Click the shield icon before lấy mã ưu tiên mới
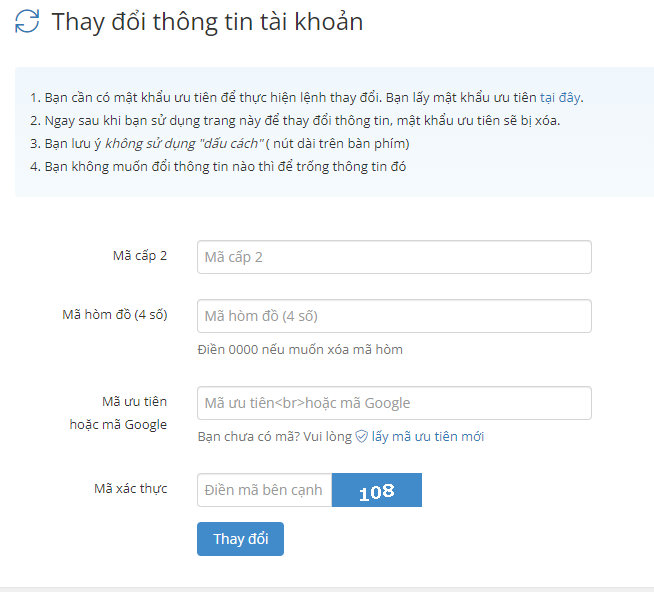Image resolution: width=654 pixels, height=592 pixels. (361, 437)
